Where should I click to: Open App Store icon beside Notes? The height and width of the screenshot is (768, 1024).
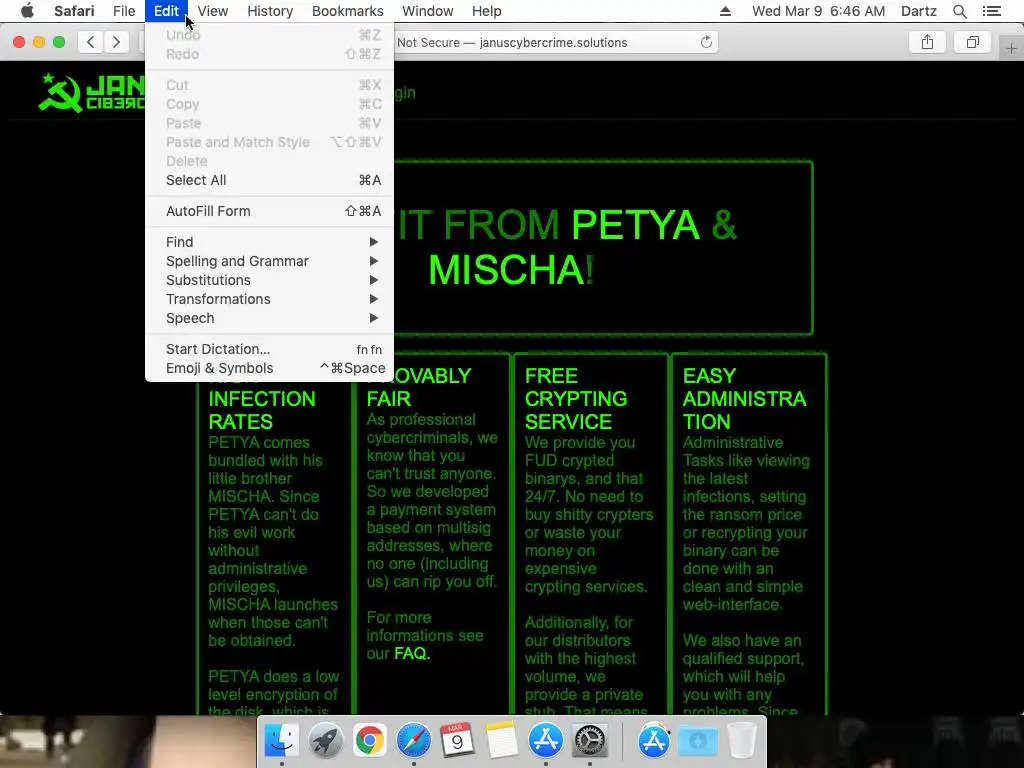pyautogui.click(x=545, y=740)
